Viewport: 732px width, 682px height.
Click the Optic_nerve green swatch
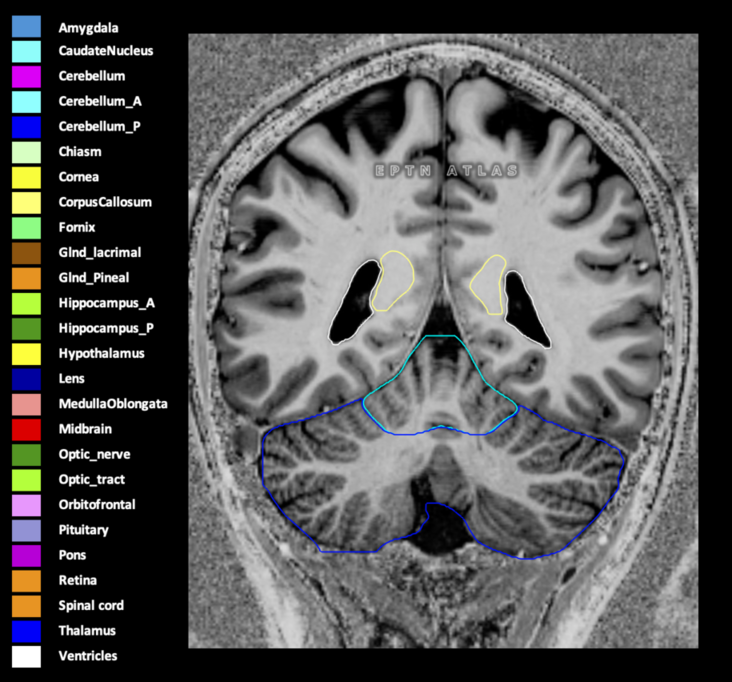[26, 455]
